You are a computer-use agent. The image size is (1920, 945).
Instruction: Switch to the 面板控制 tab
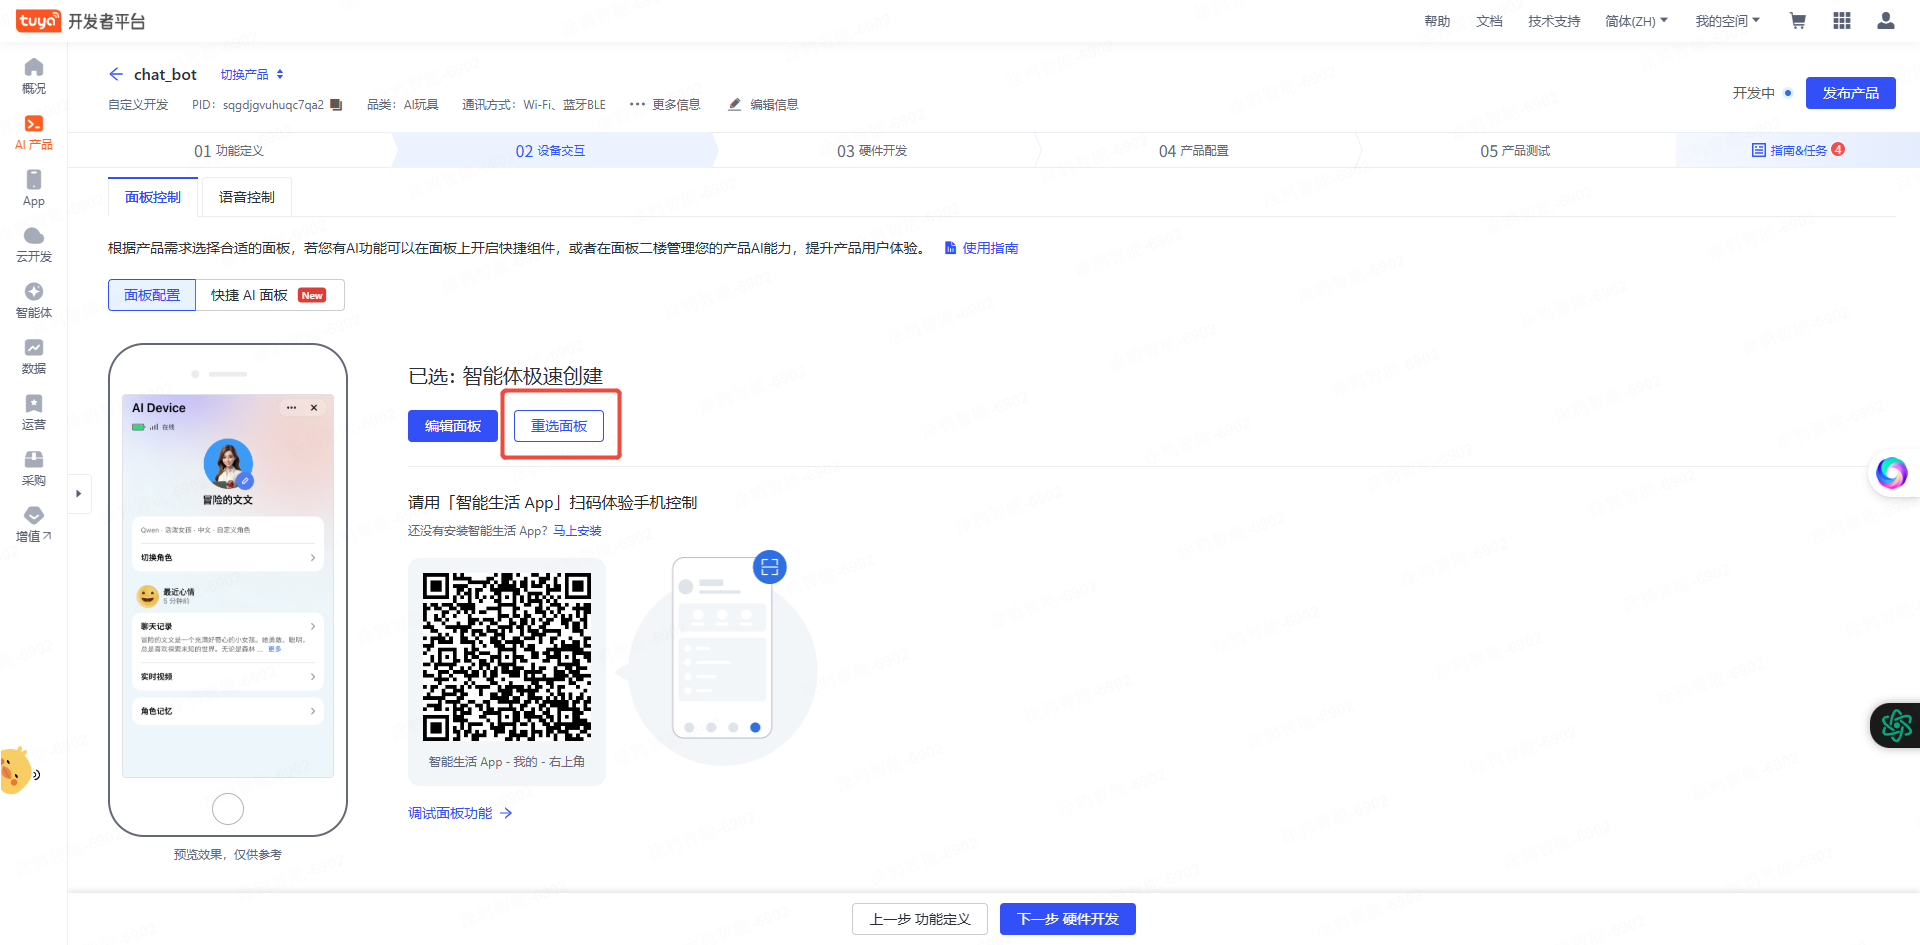[x=153, y=197]
